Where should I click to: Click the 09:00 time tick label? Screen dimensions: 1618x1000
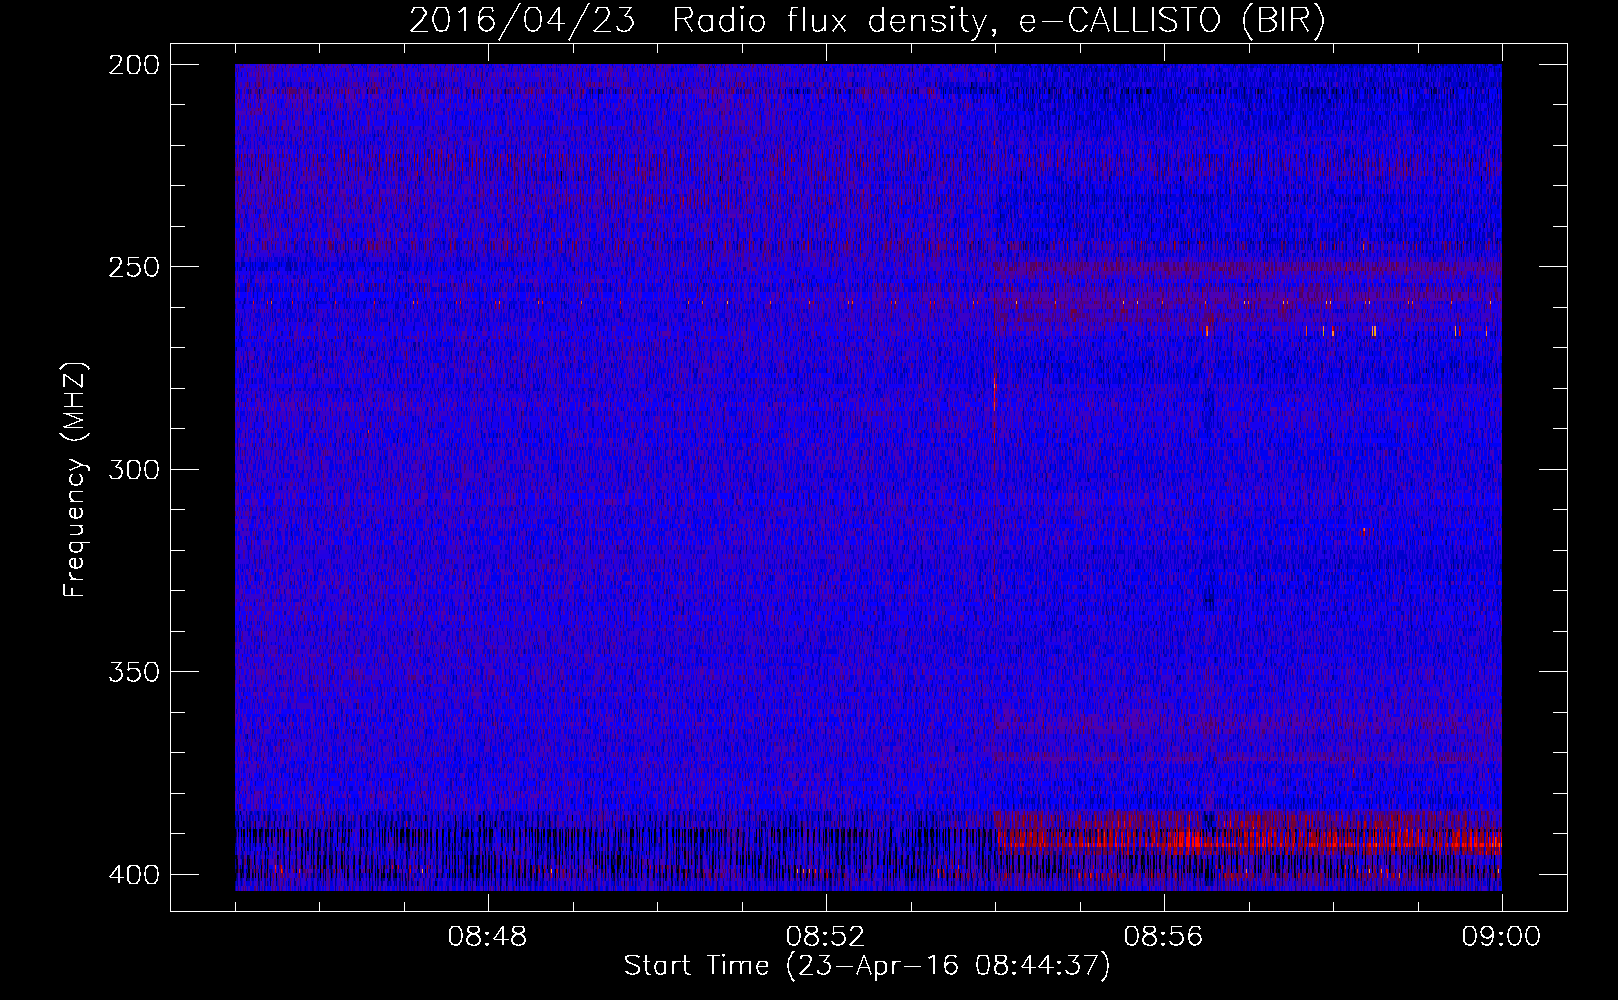pos(1501,937)
